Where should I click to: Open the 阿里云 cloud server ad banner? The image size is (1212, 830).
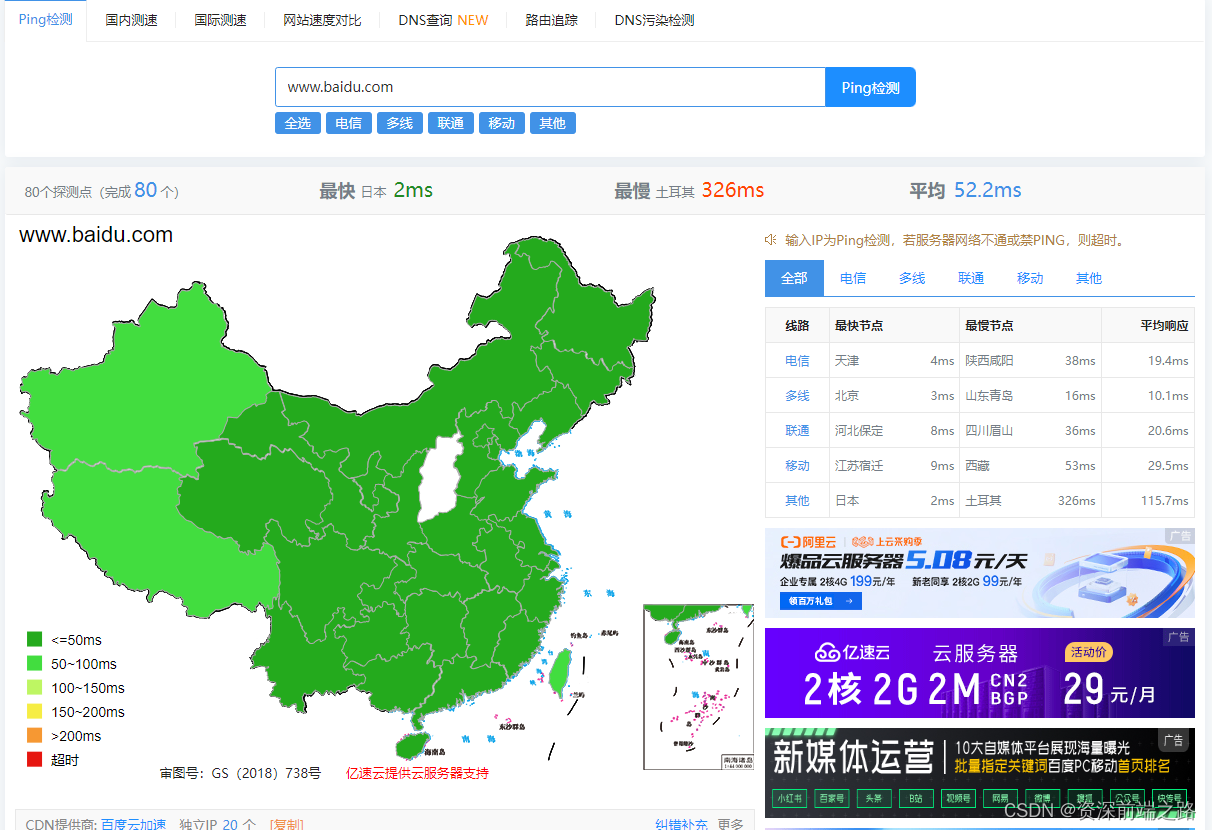980,573
